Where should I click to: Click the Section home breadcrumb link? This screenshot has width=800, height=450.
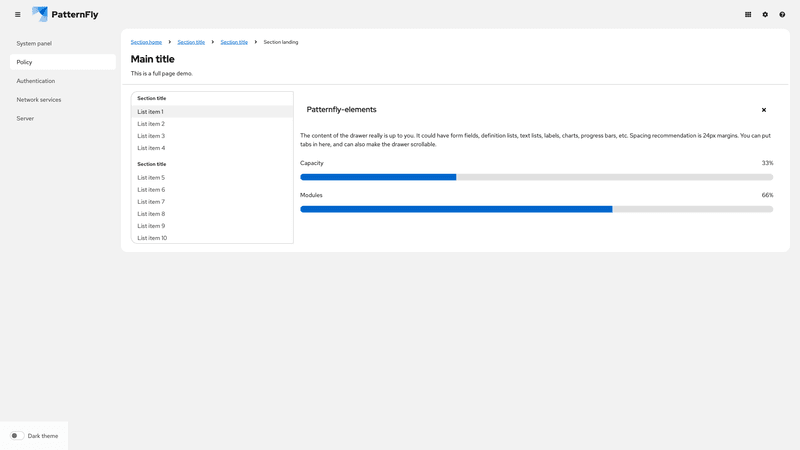[x=146, y=42]
